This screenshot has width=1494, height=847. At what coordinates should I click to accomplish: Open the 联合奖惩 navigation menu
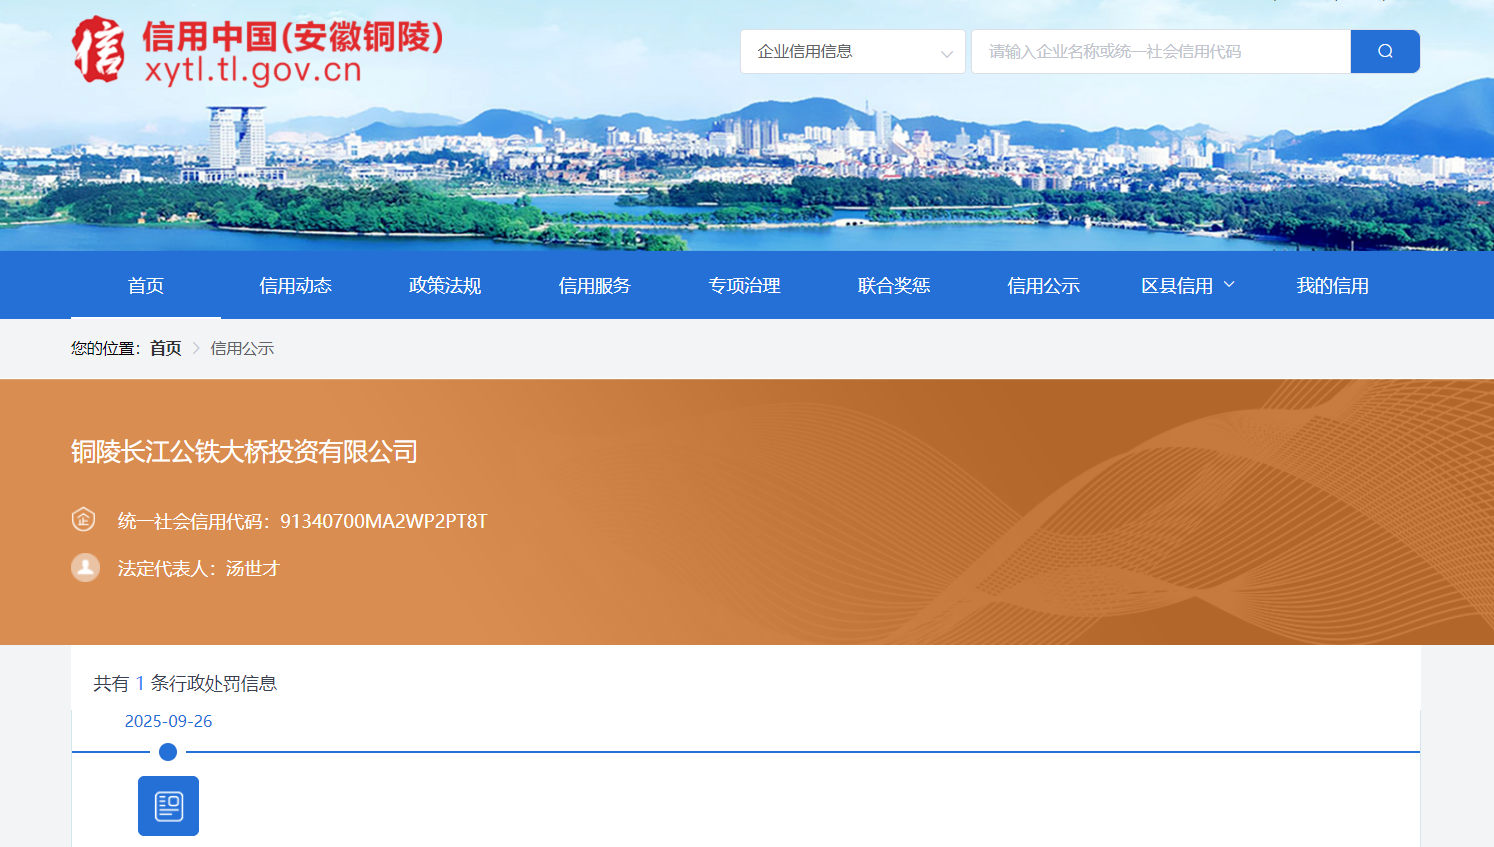(x=894, y=285)
